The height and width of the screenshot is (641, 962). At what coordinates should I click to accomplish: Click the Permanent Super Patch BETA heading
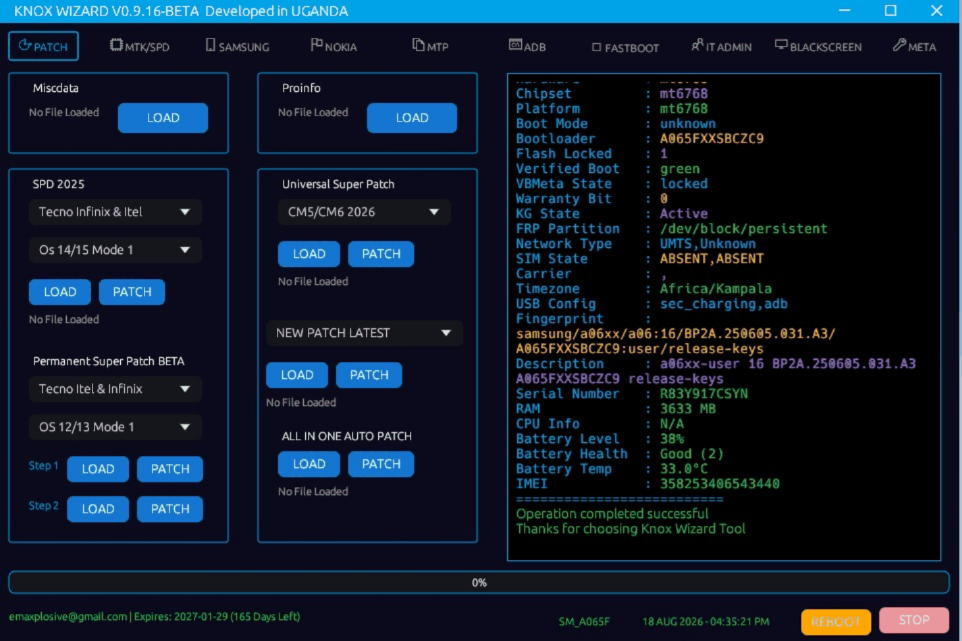[109, 361]
